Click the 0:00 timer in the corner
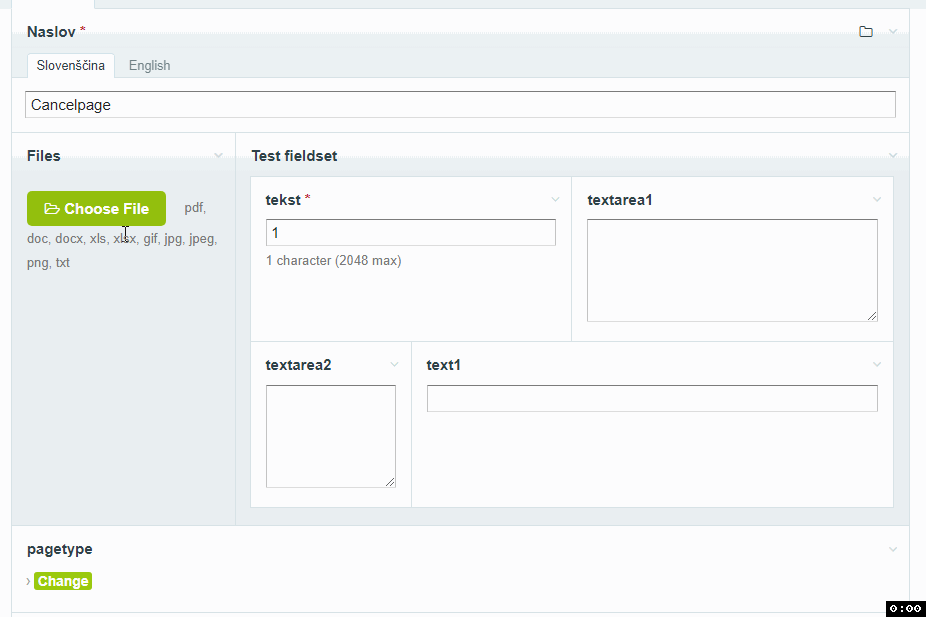Screen dimensions: 926x617 [905, 608]
